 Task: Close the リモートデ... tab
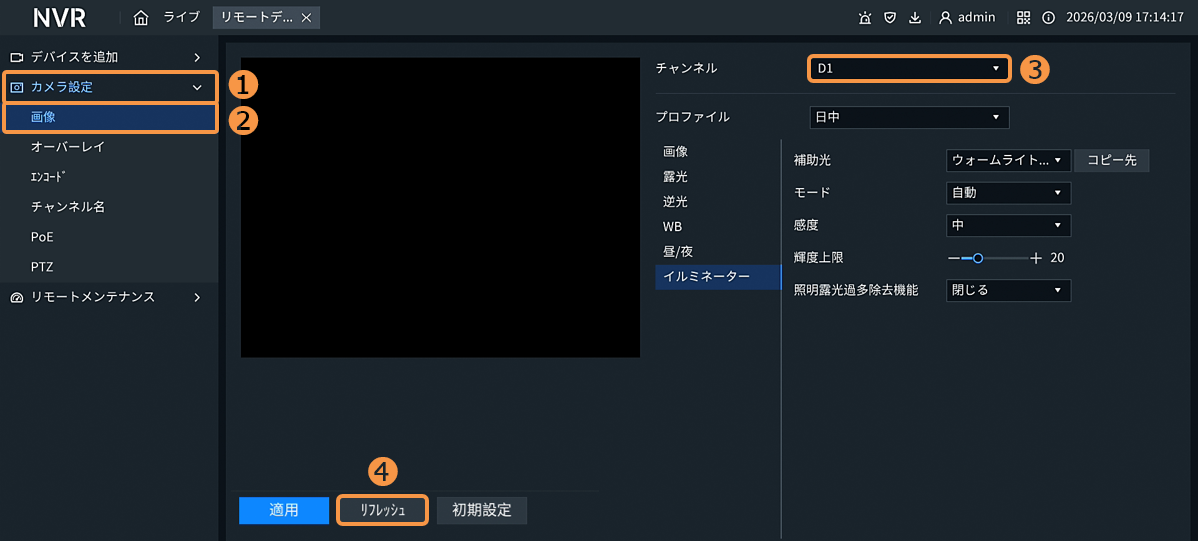click(x=306, y=17)
